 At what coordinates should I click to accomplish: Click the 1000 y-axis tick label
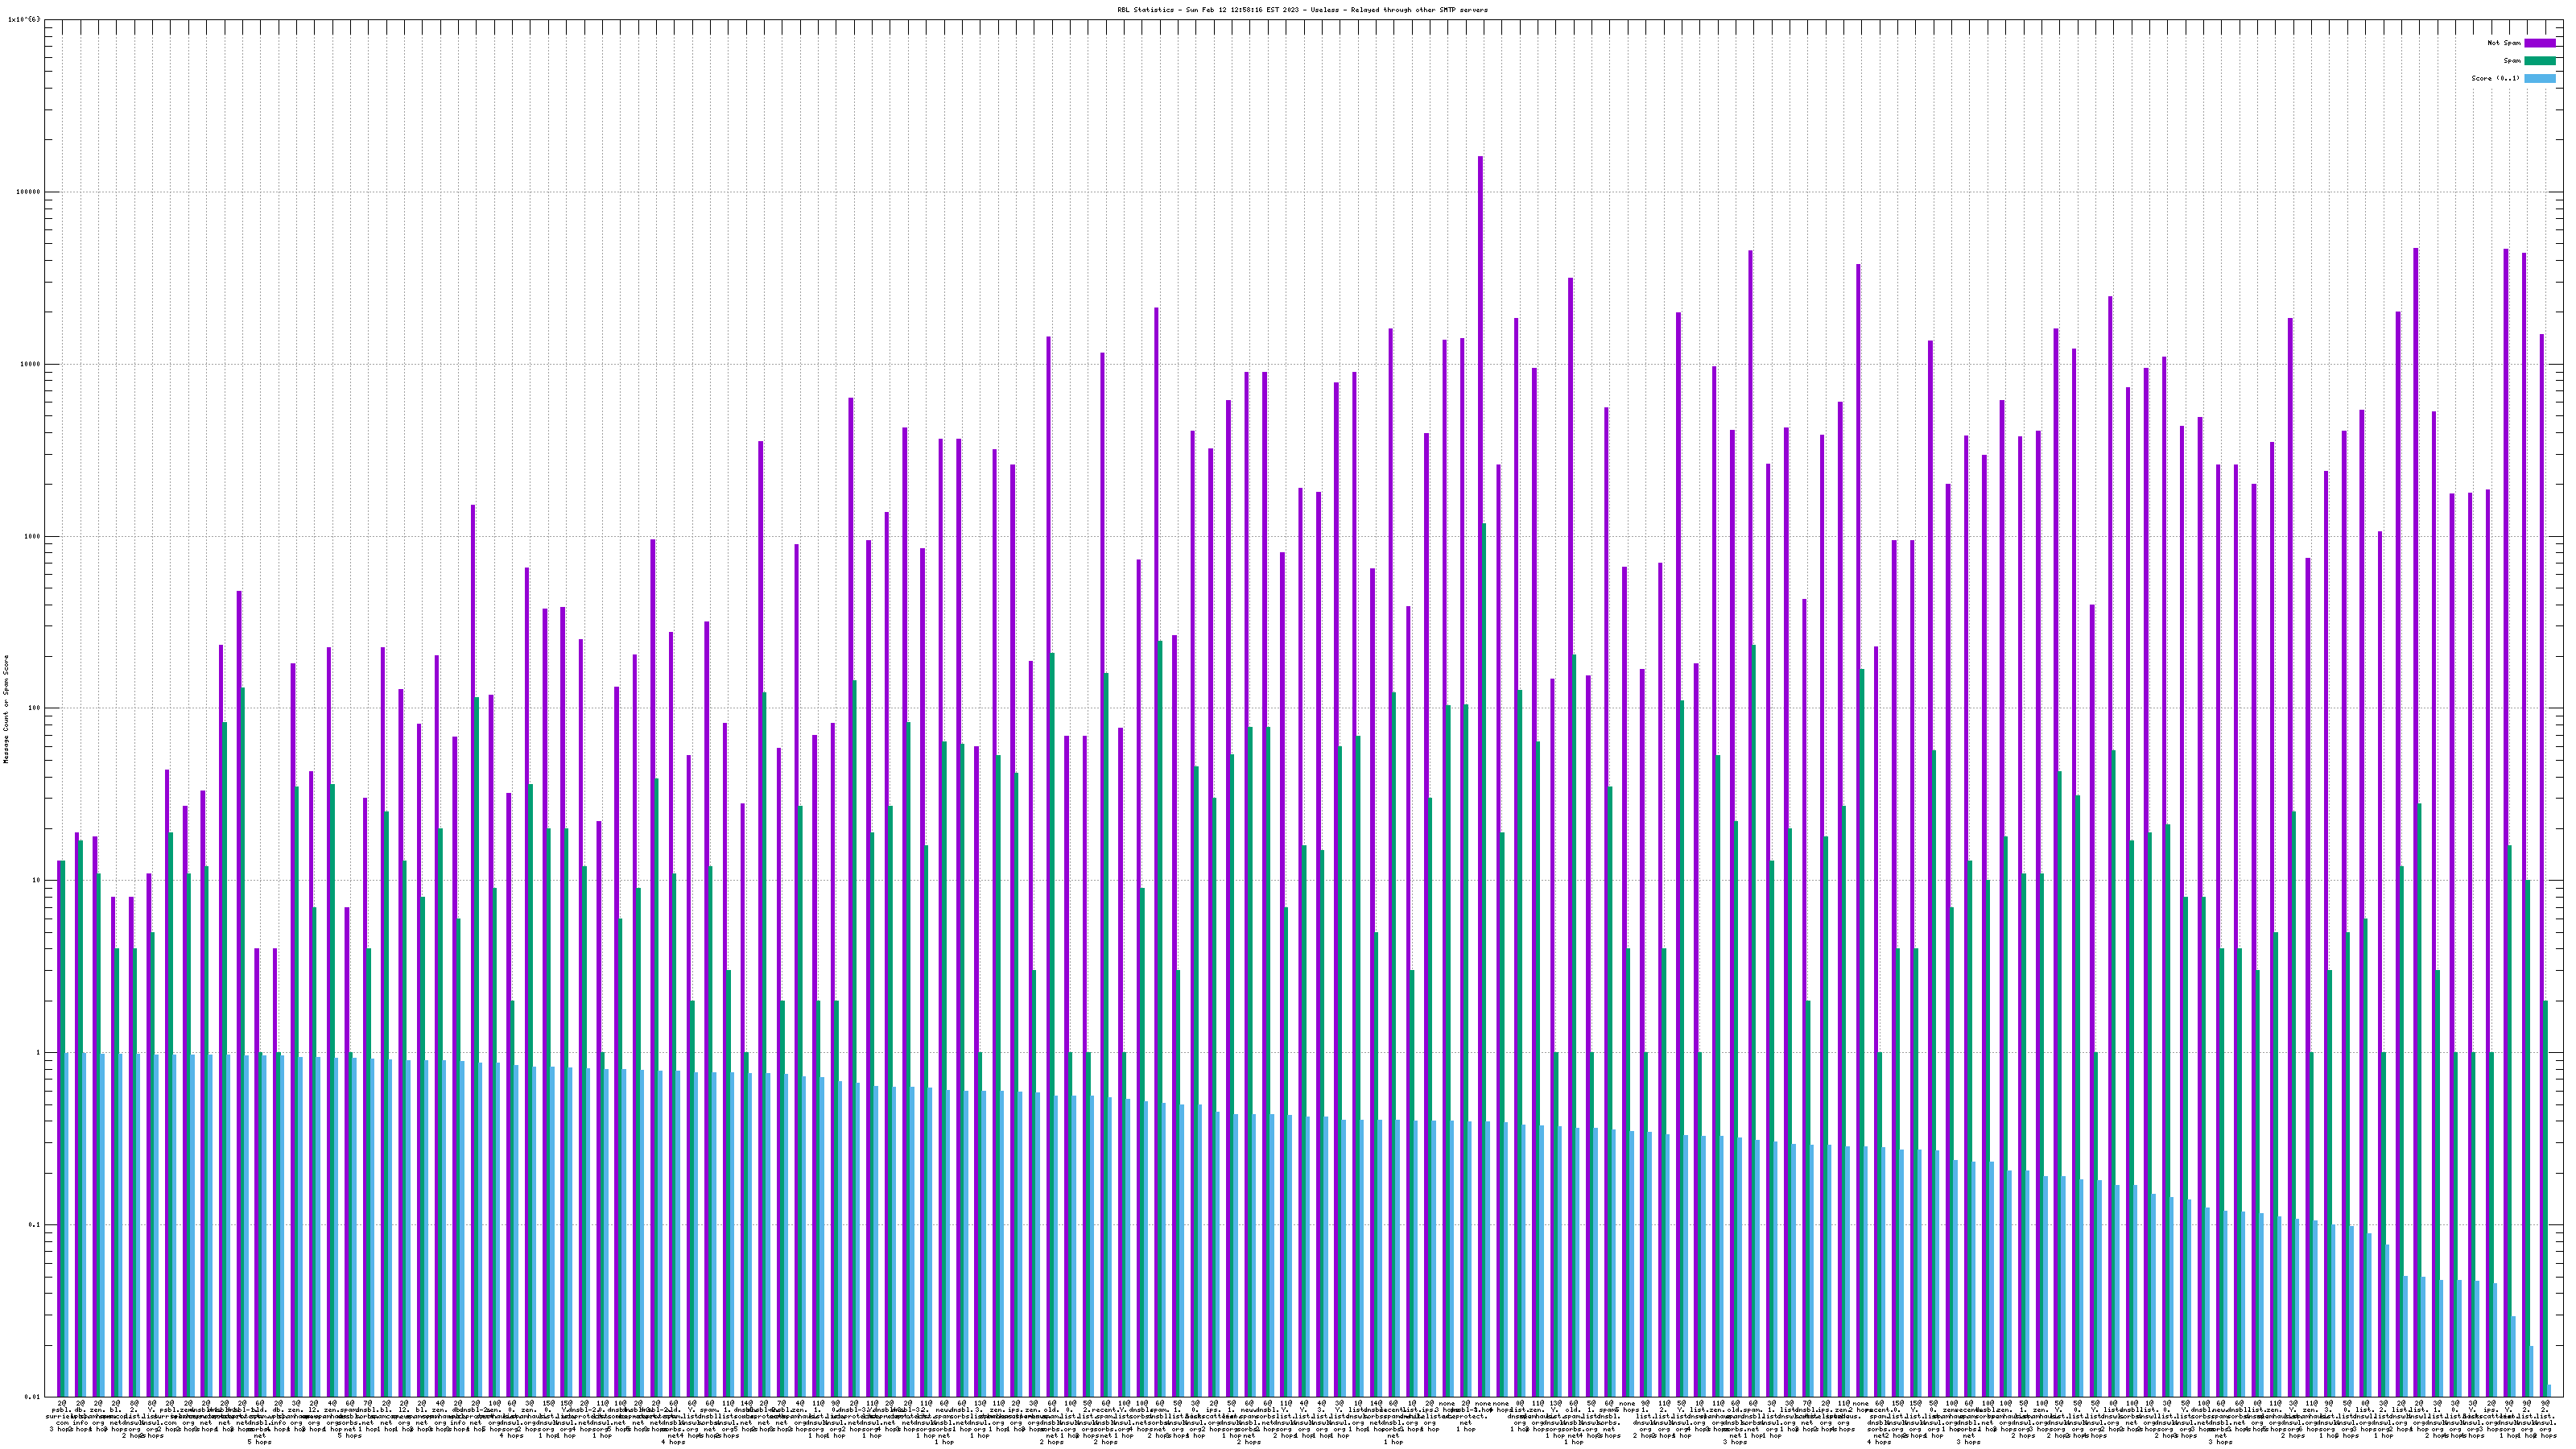click(33, 536)
